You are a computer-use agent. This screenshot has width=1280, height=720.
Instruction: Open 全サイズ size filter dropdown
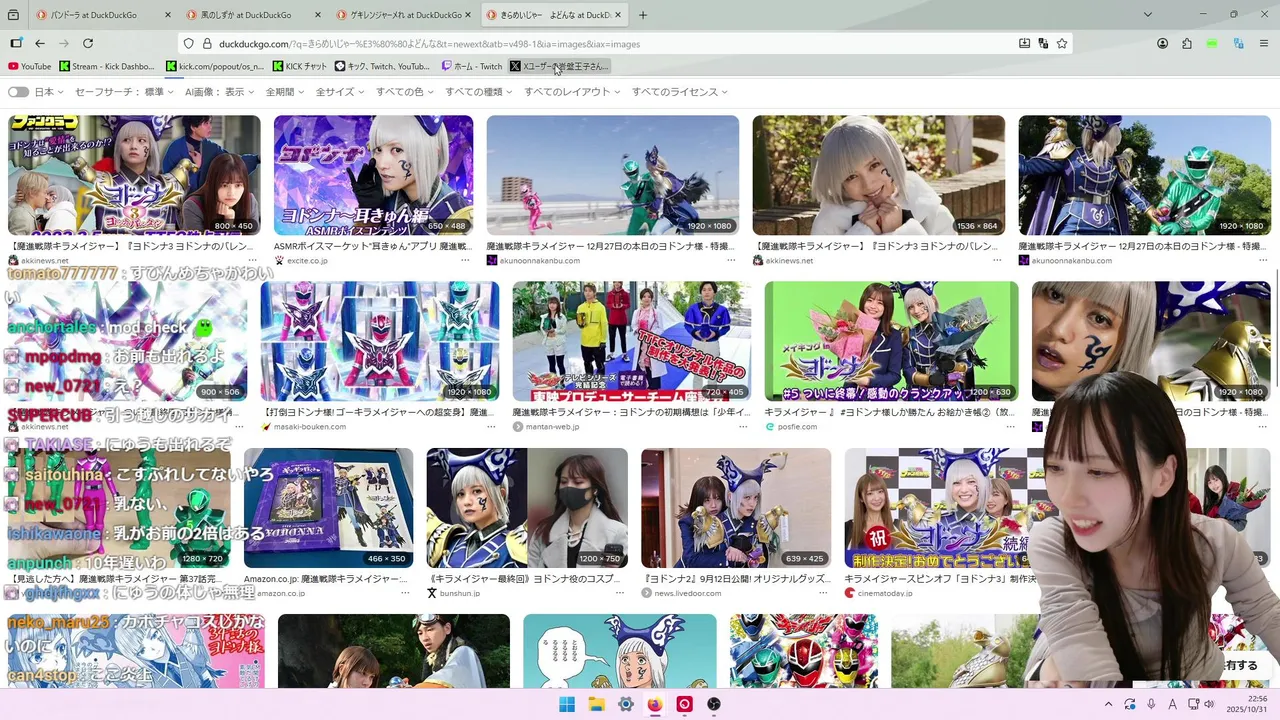(x=340, y=92)
